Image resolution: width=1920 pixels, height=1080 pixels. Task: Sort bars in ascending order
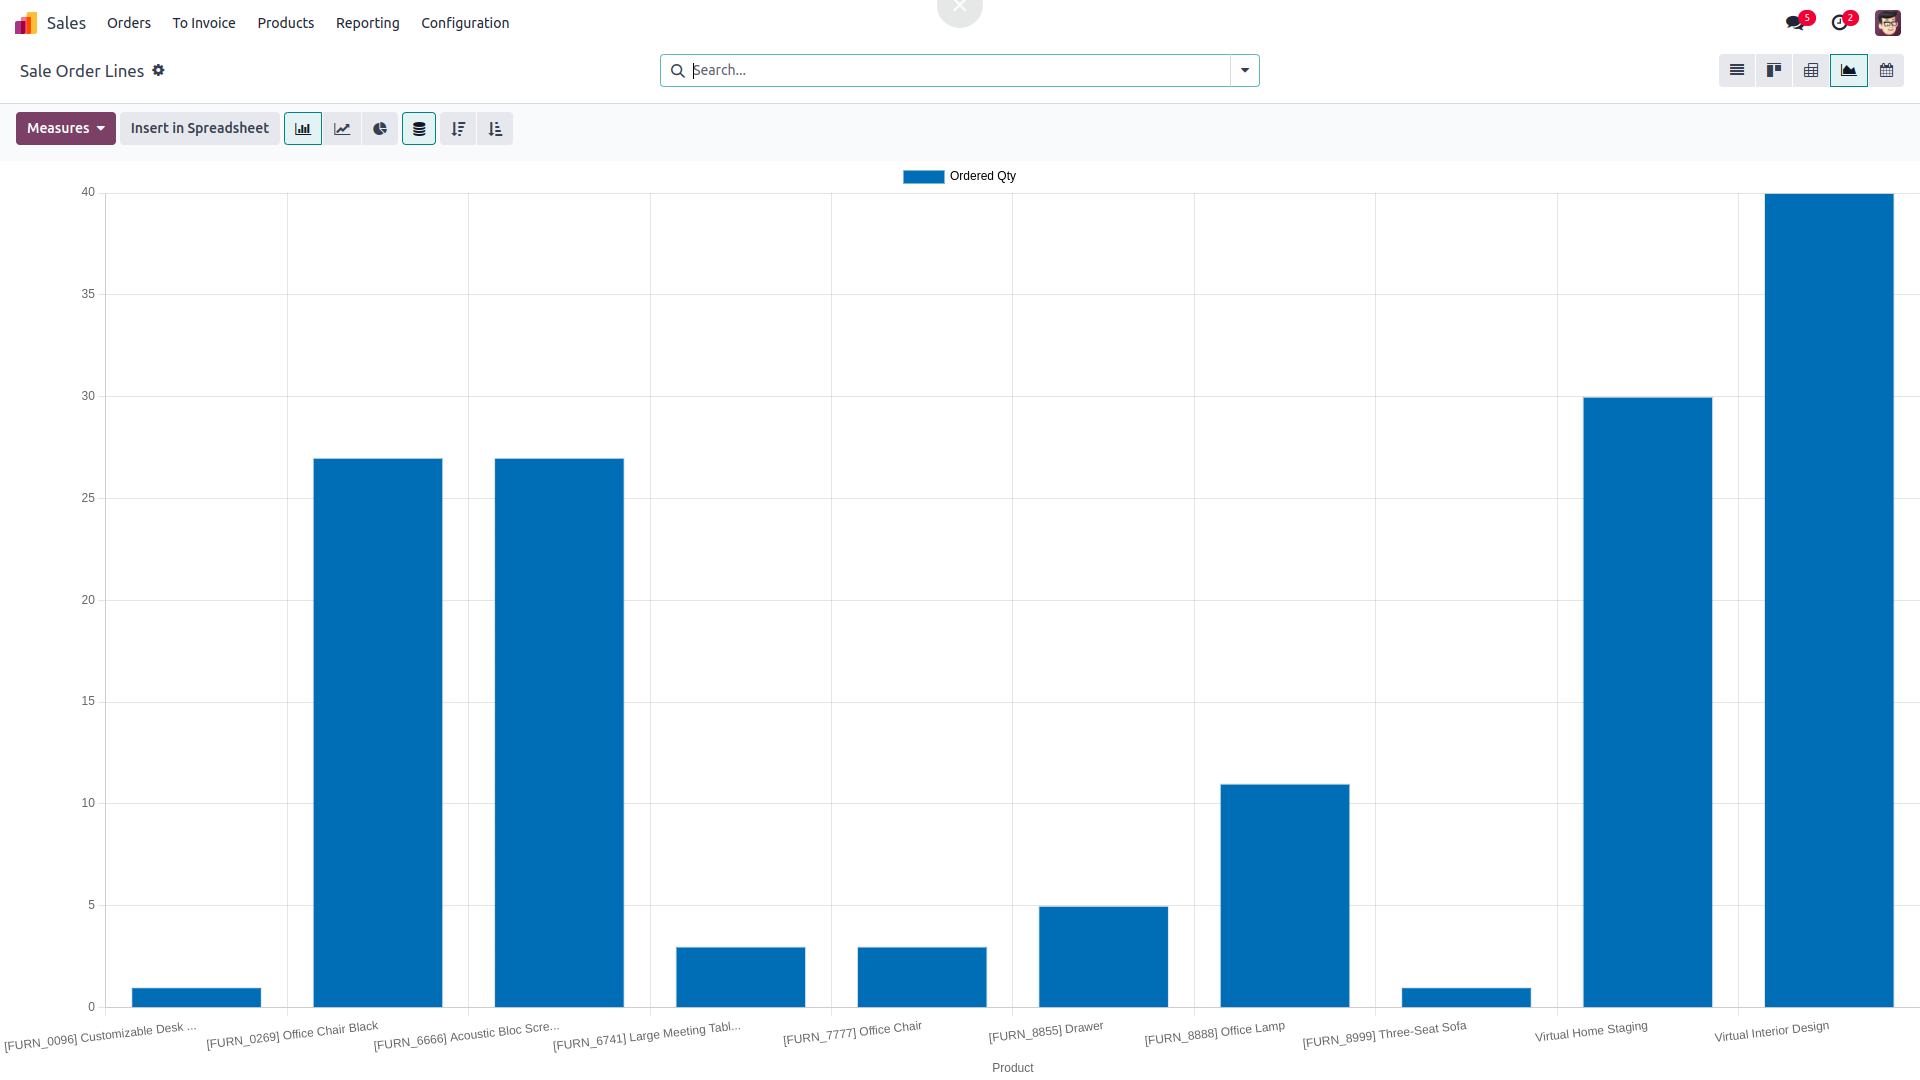pyautogui.click(x=495, y=129)
